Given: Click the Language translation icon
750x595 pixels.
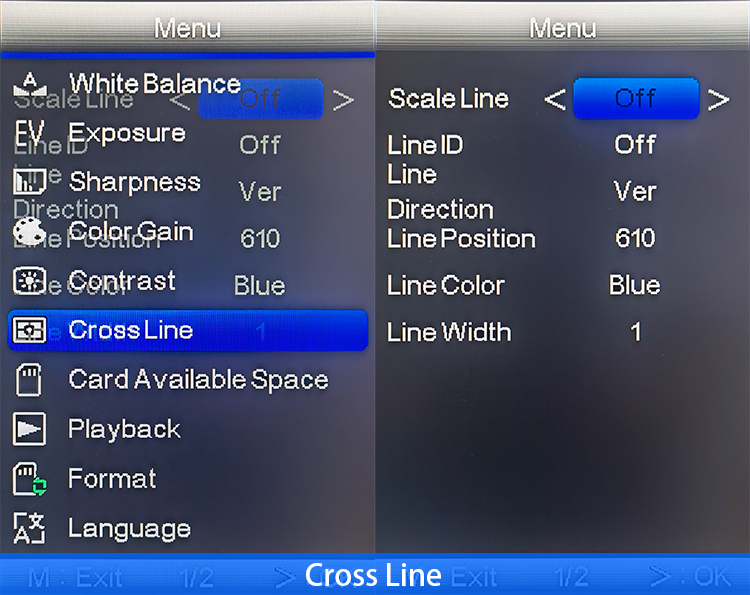Looking at the screenshot, I should [30, 528].
